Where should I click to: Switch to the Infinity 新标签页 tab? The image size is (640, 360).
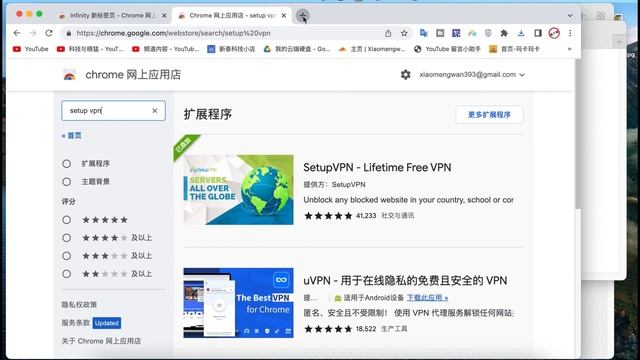coord(112,16)
